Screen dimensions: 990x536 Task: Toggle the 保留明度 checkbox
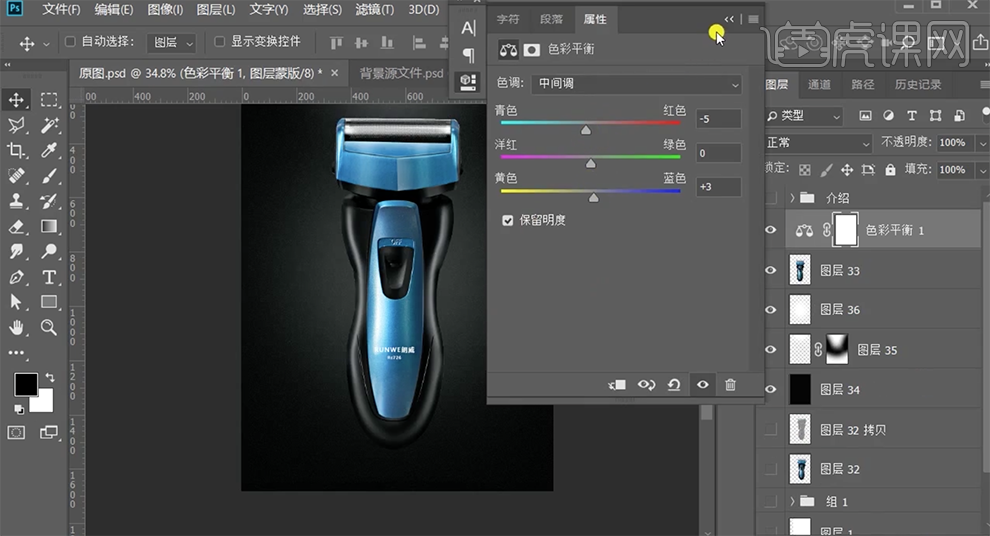508,220
